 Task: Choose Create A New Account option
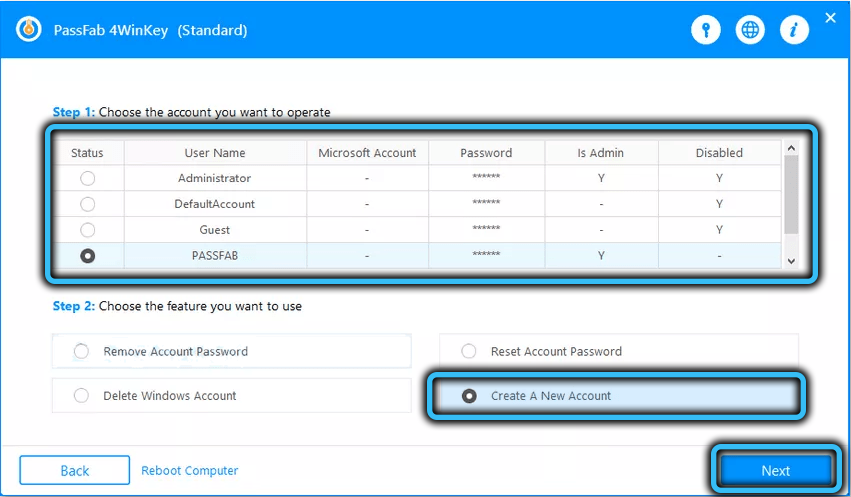coord(469,396)
